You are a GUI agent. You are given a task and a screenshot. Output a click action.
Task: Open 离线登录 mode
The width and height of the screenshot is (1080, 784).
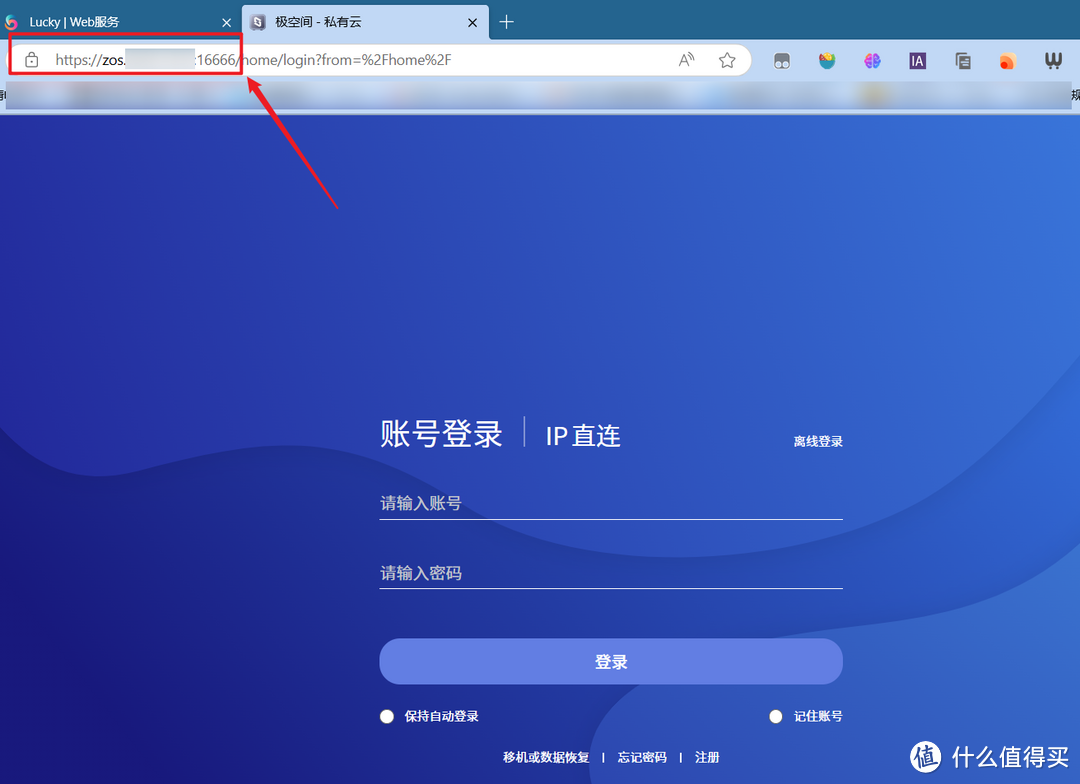(x=818, y=441)
